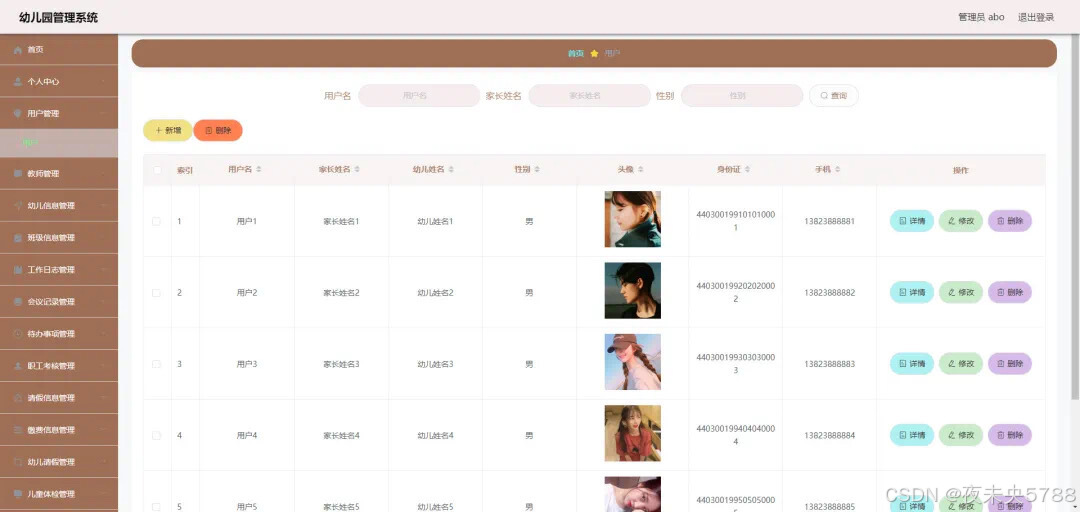The width and height of the screenshot is (1080, 512).
Task: Expand the 工作日志管理 submenu arrow
Action: click(x=102, y=269)
